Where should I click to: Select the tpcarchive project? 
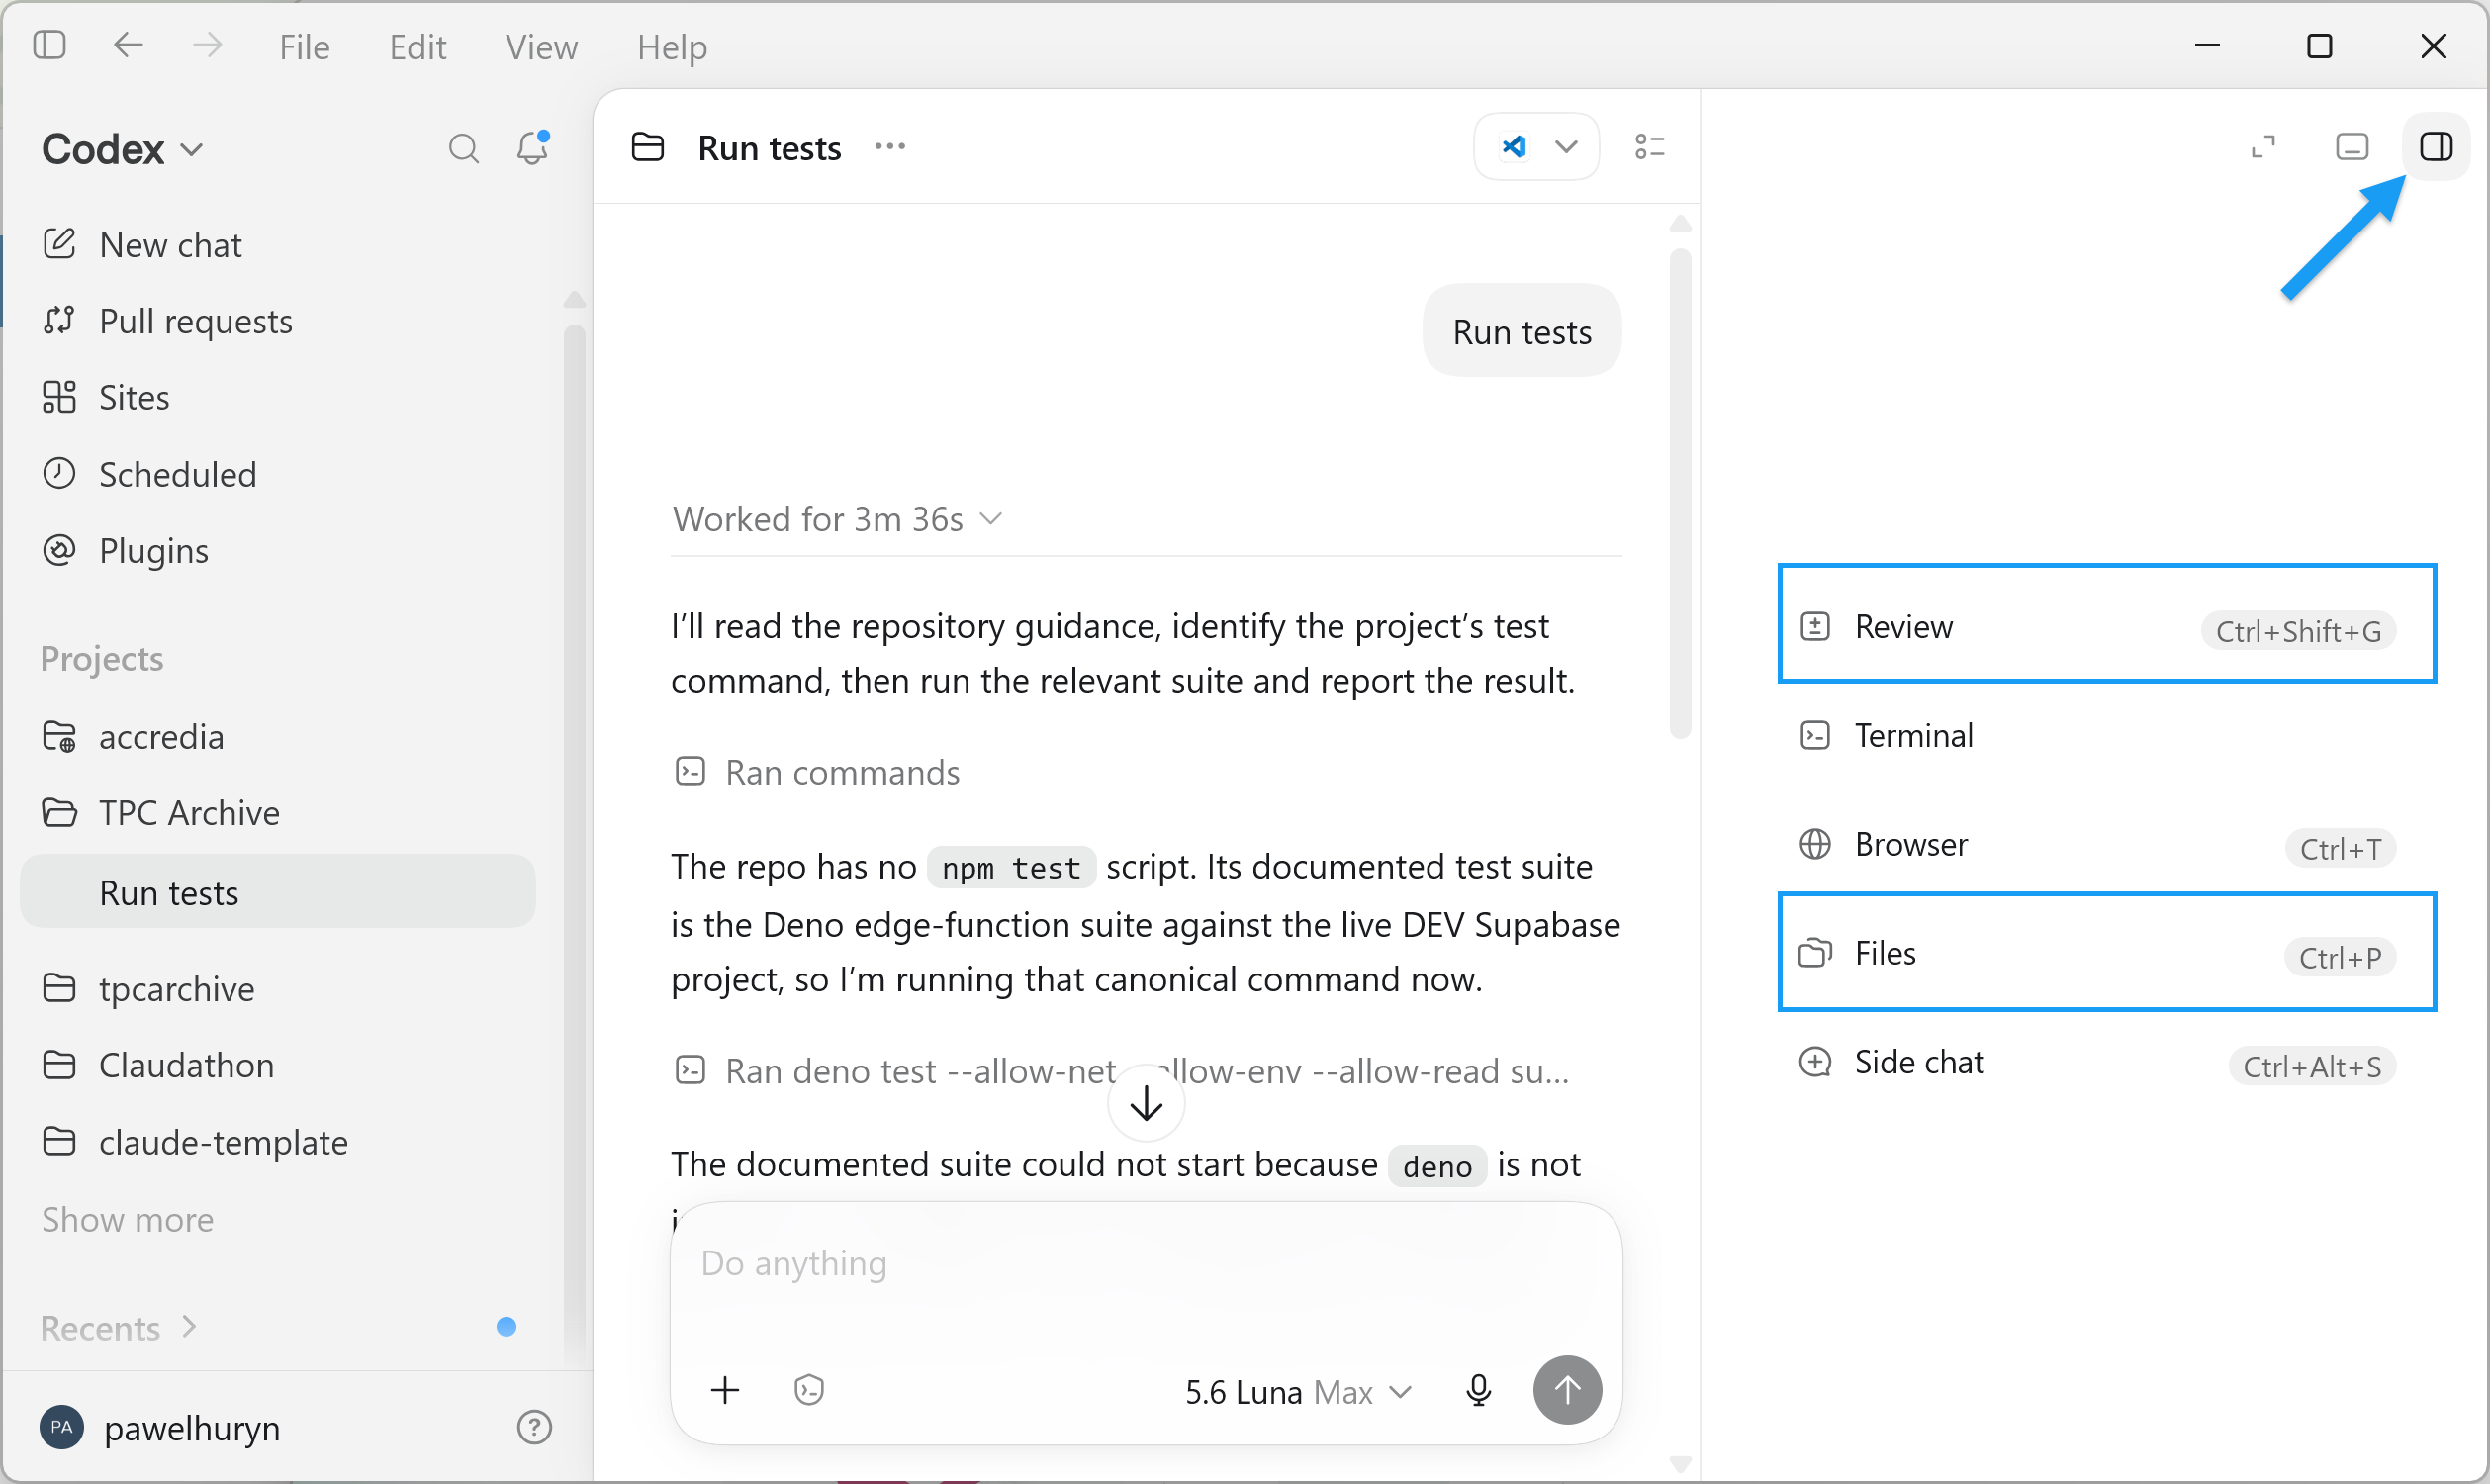click(278, 989)
